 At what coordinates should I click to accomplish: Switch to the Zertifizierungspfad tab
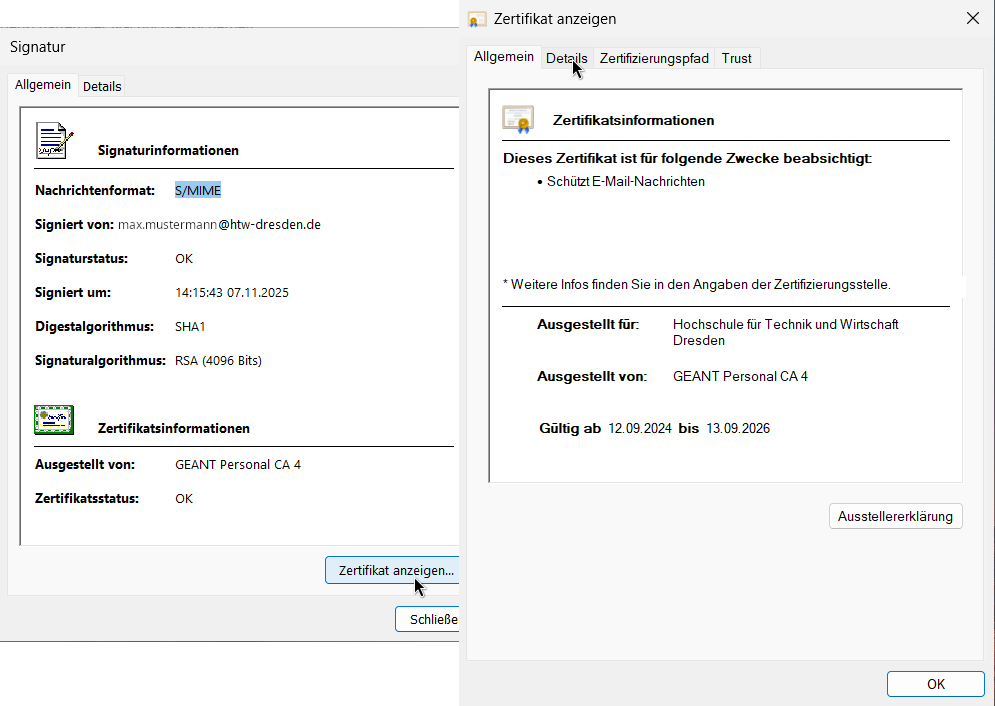click(653, 58)
